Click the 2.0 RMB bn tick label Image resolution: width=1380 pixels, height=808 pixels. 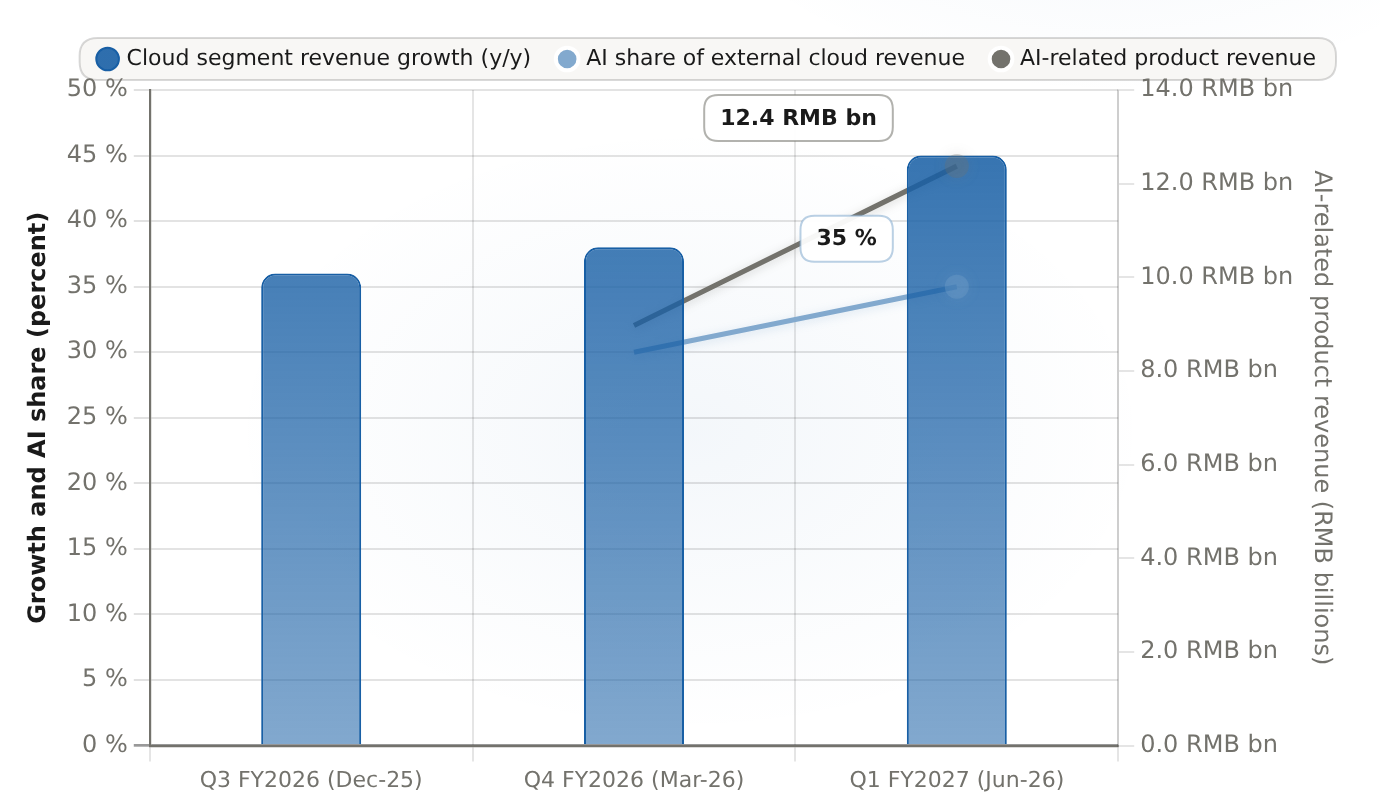click(1210, 651)
